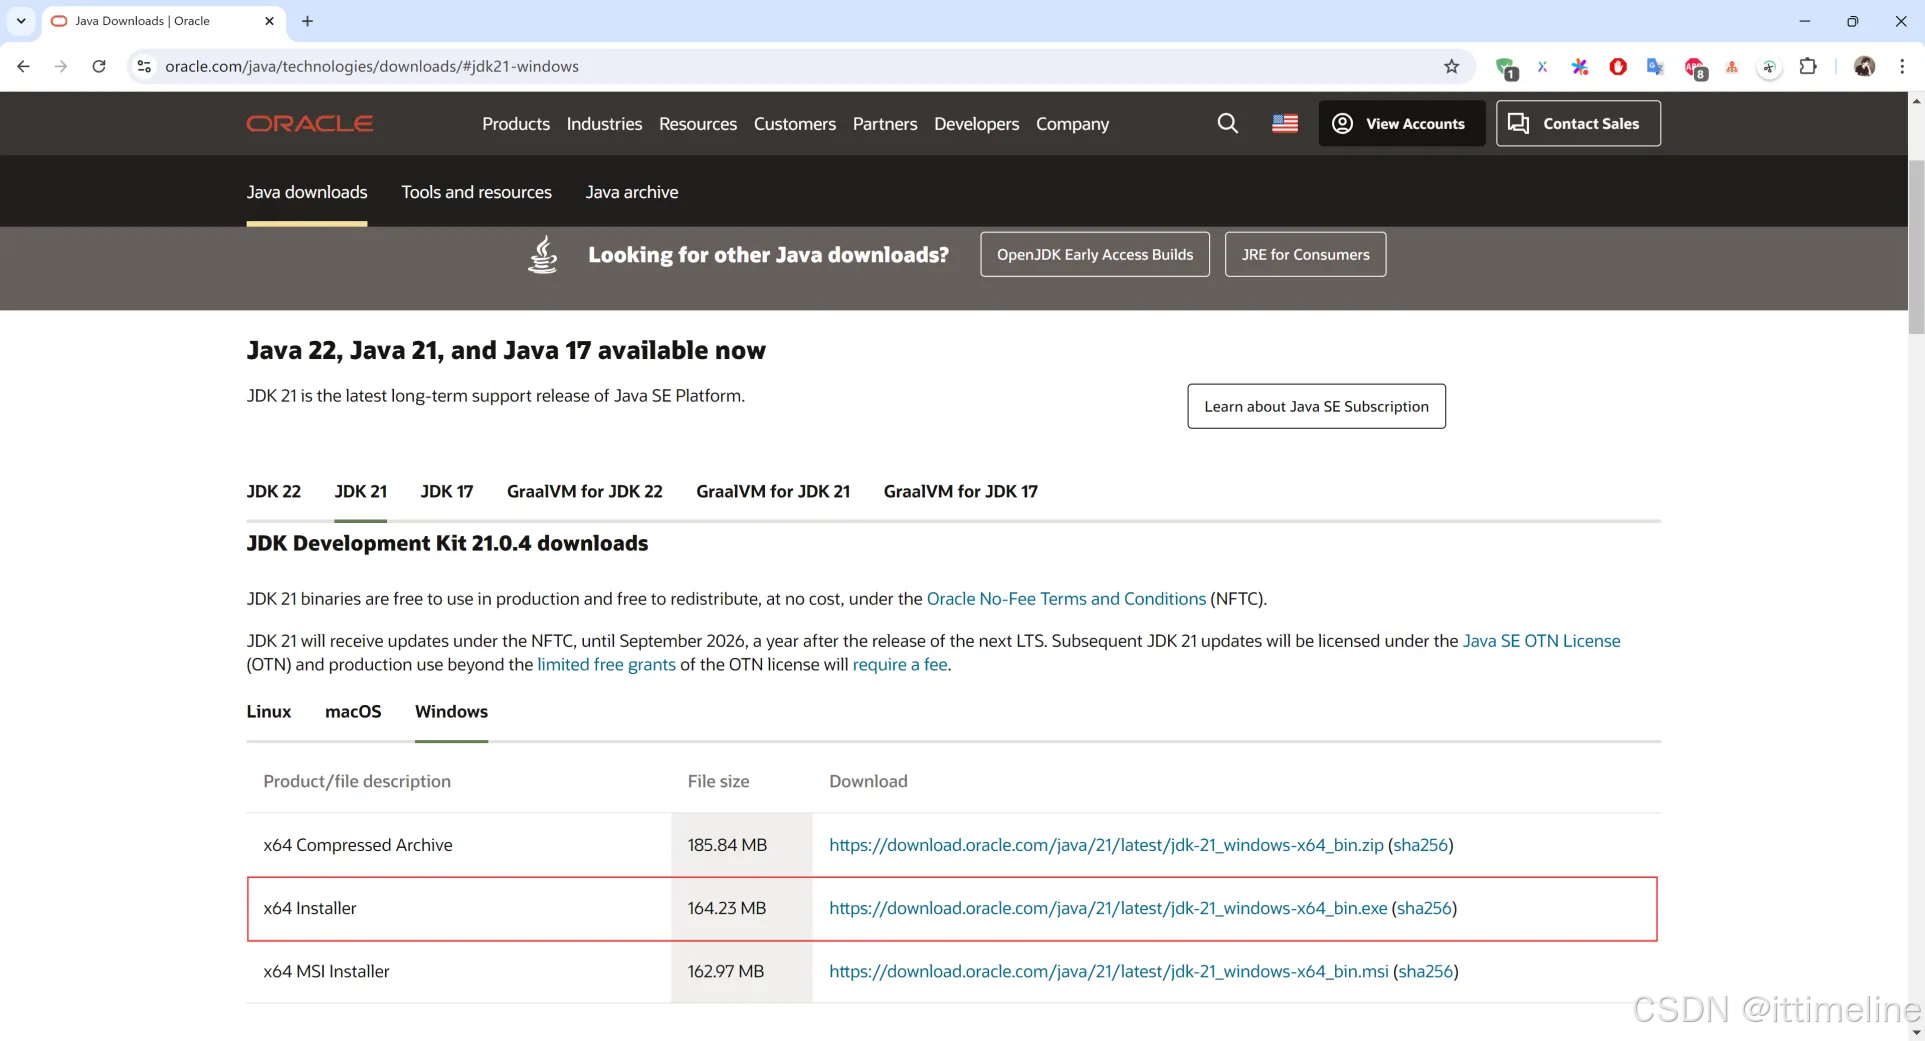Open the Partners menu
1925x1041 pixels.
coord(885,123)
